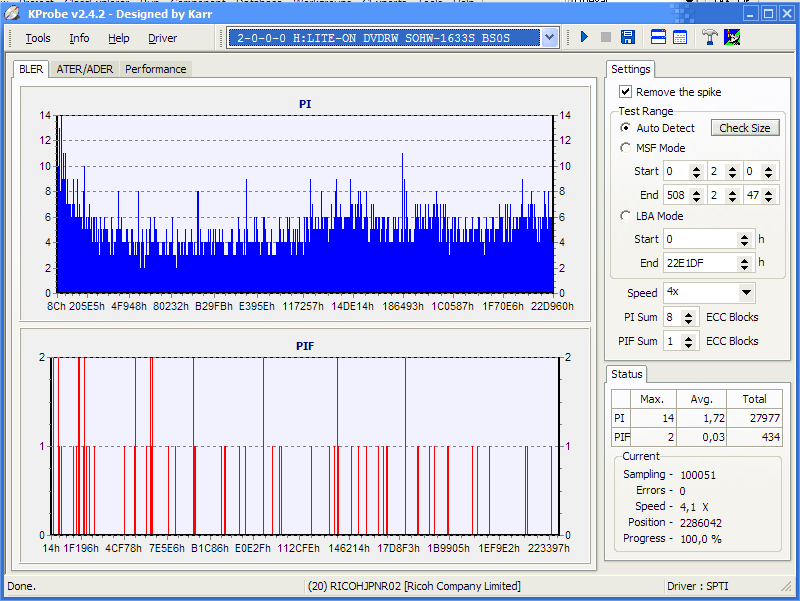Toggle Remove the spike checkbox
Screen dimensions: 800x601
click(x=625, y=92)
